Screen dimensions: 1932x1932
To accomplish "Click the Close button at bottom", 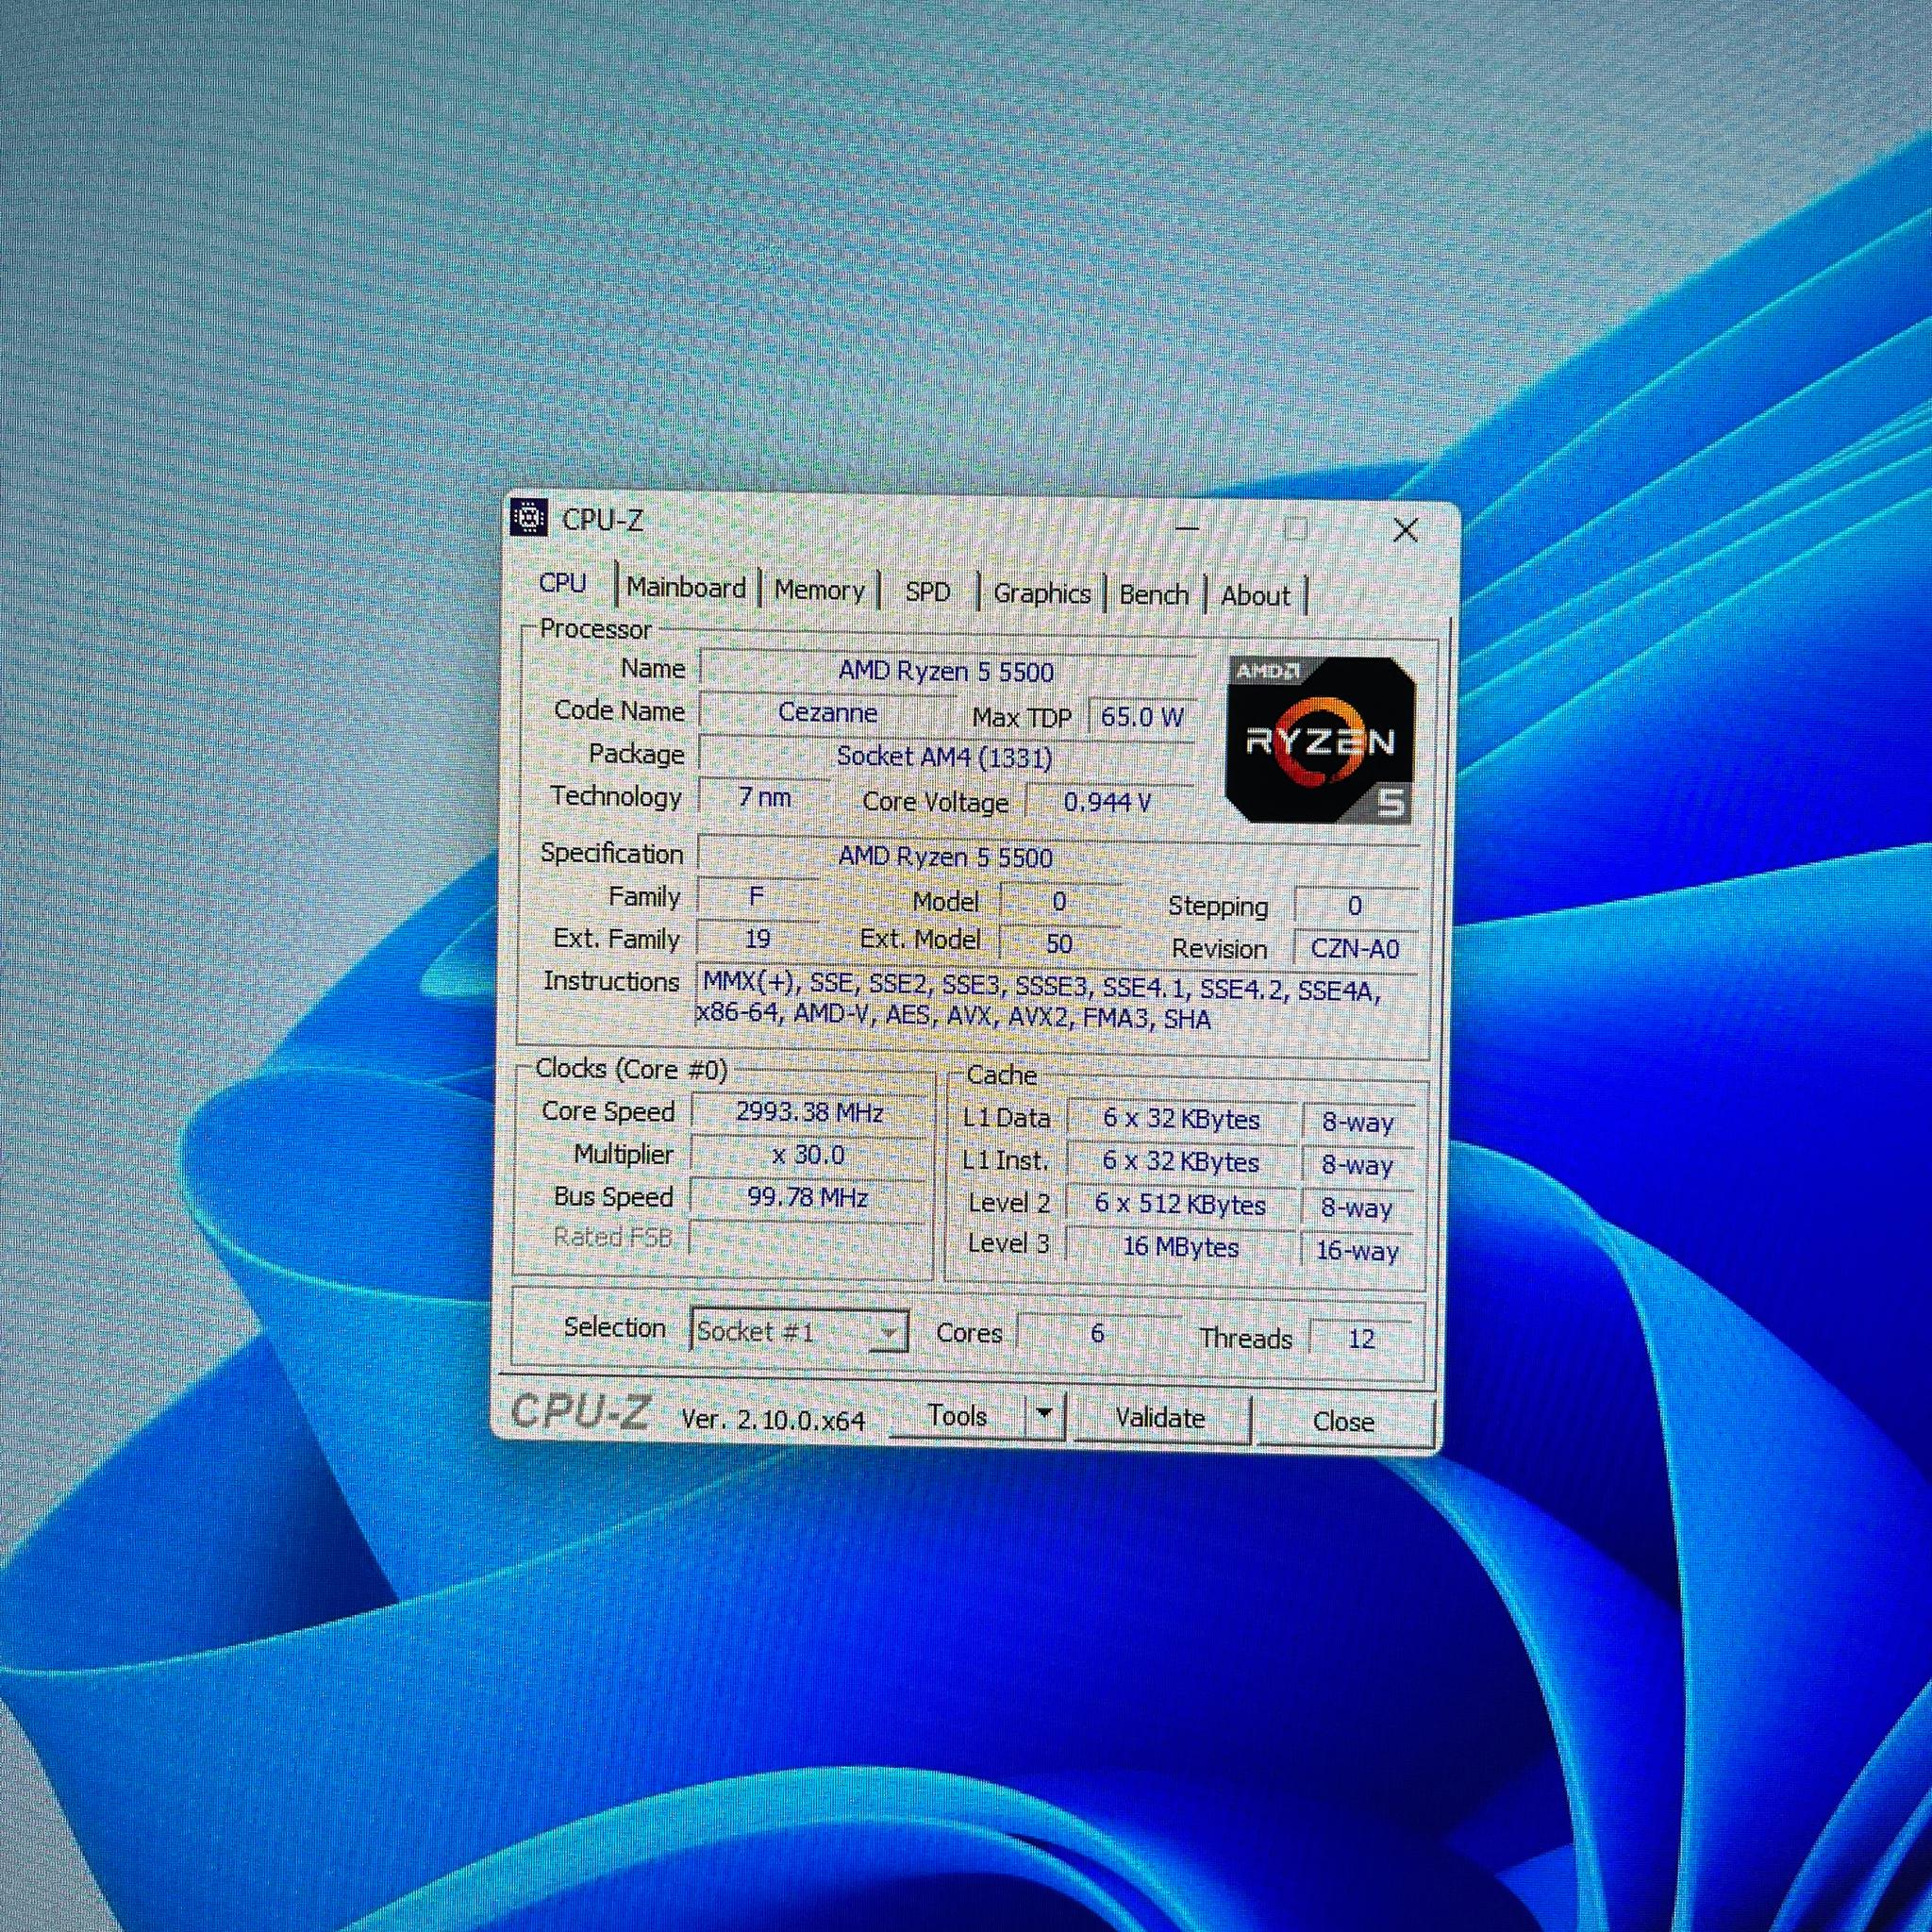I will [1343, 1421].
